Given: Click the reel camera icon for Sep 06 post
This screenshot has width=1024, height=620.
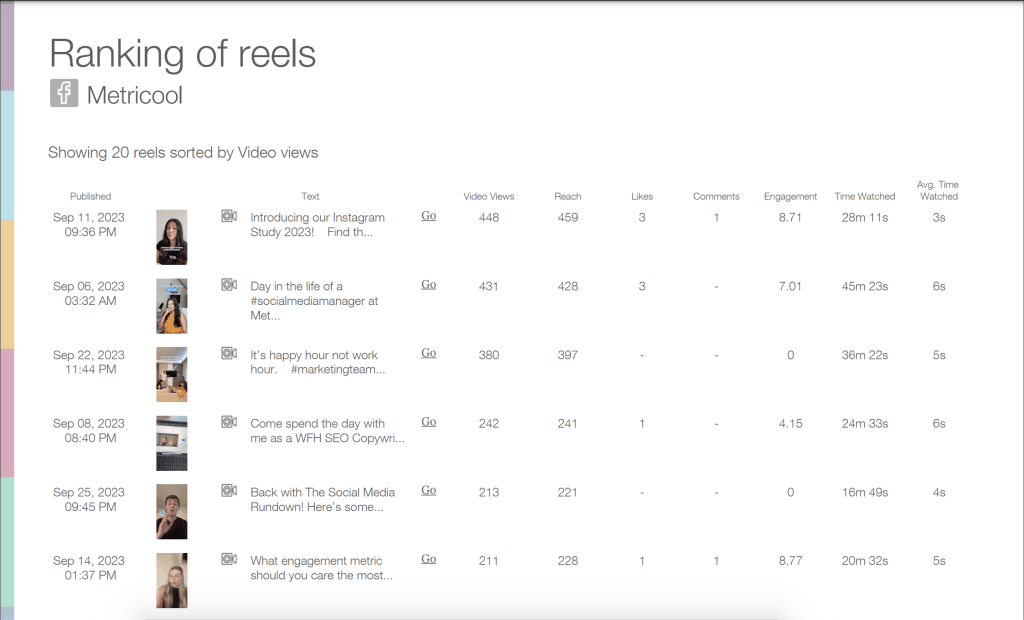Looking at the screenshot, I should [x=229, y=285].
